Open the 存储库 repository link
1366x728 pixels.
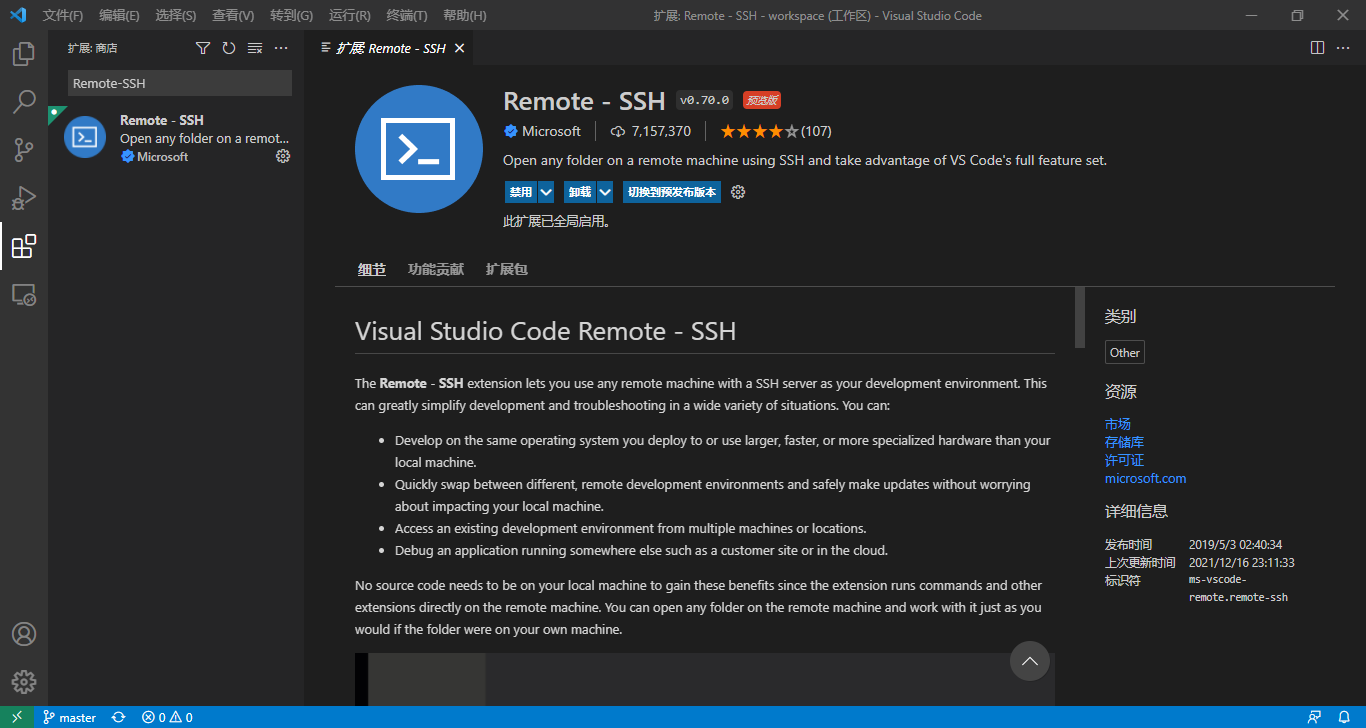1124,442
